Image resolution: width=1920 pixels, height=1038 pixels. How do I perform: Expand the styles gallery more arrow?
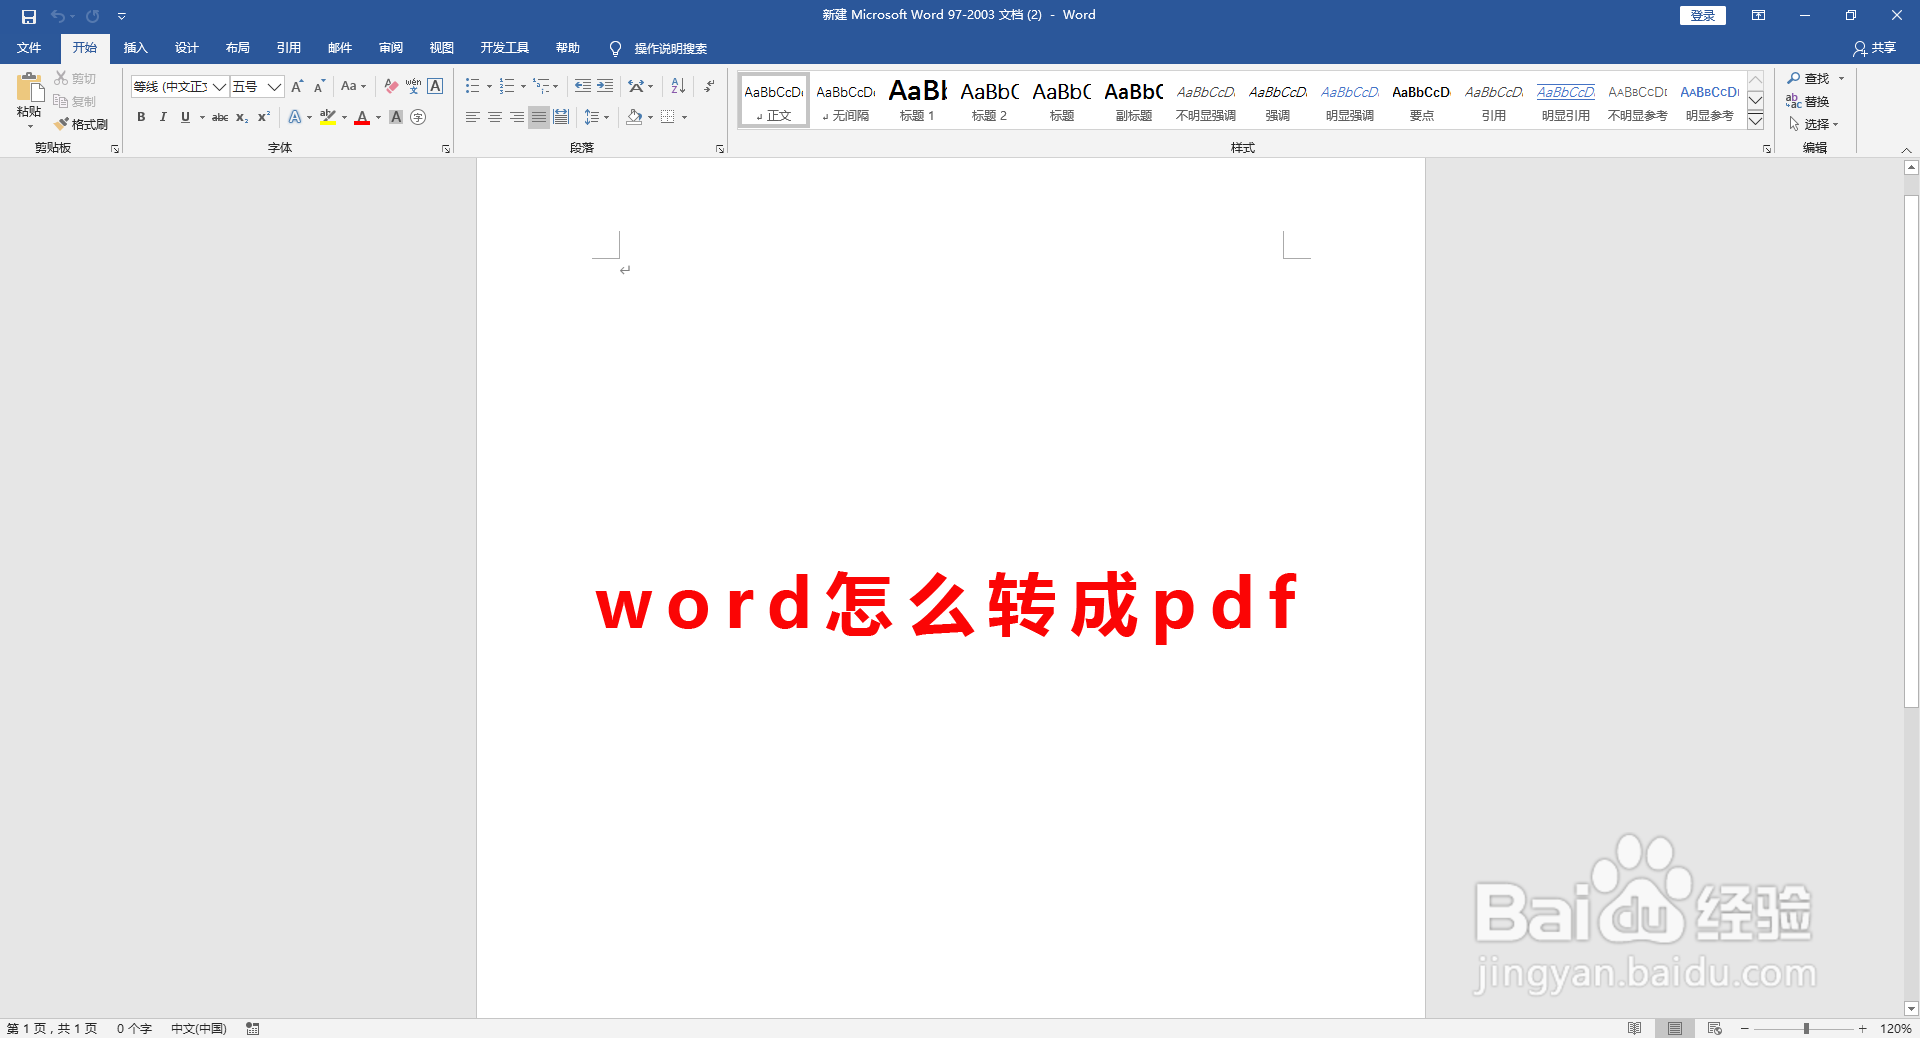coord(1755,121)
